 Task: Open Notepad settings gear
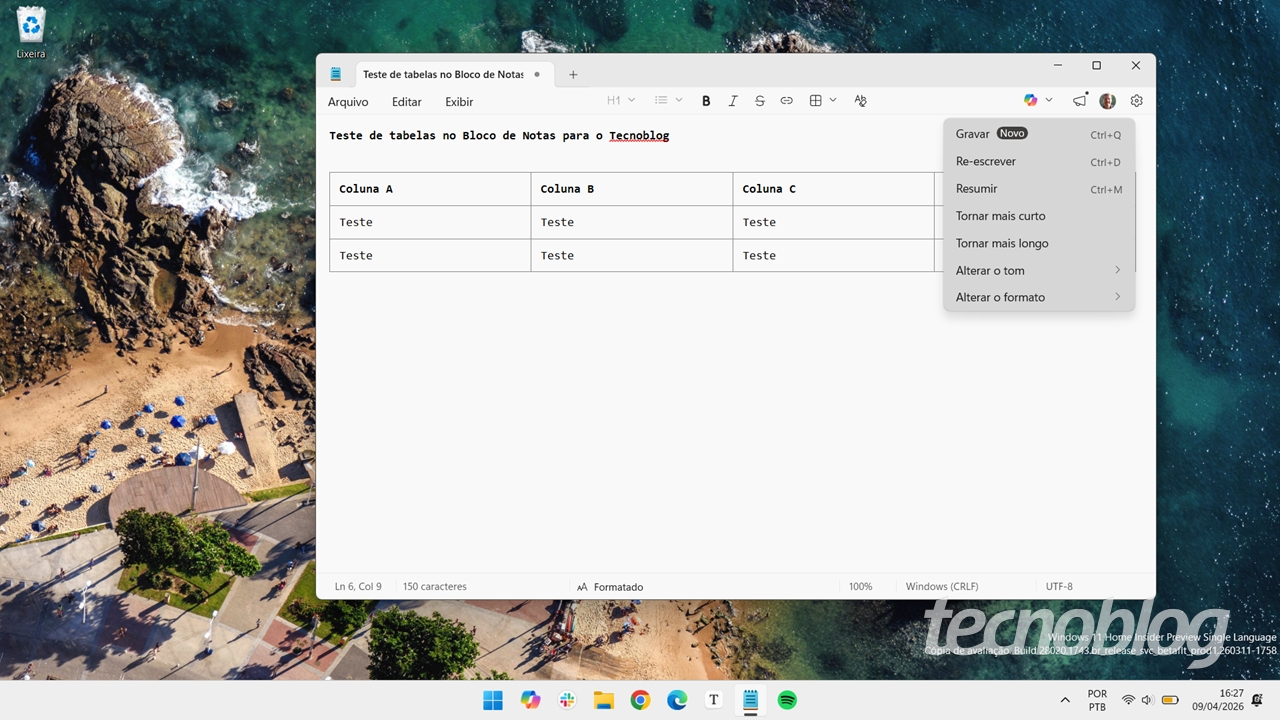click(1136, 100)
